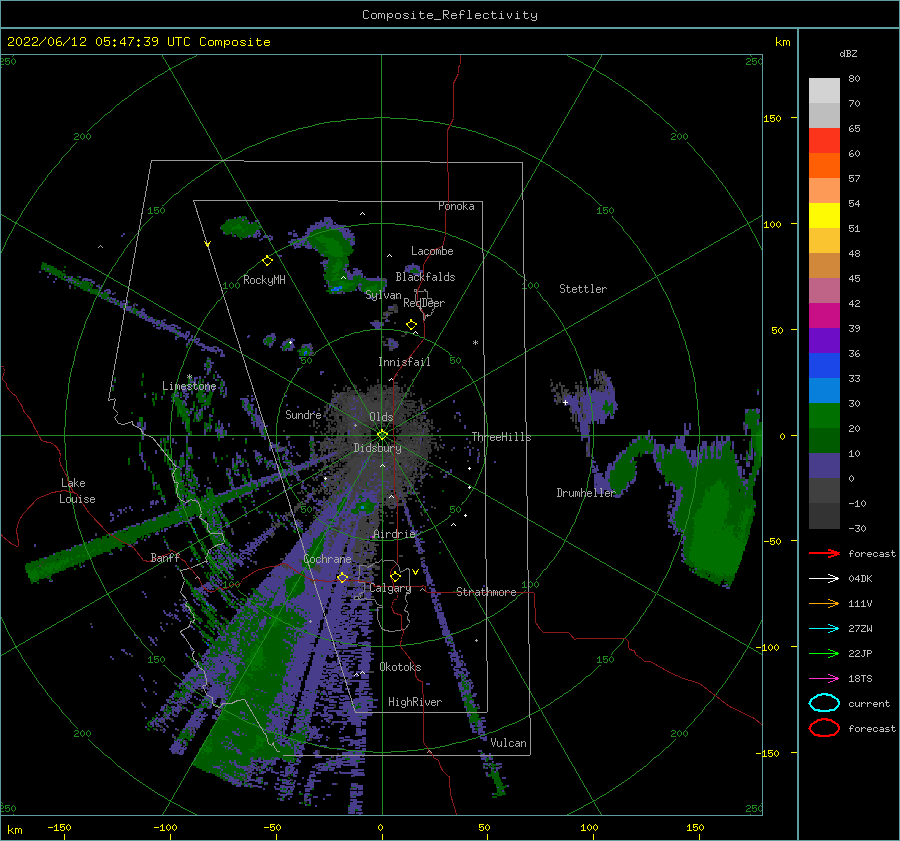
Task: Click the green 22JP arrow legend icon
Action: coord(824,653)
